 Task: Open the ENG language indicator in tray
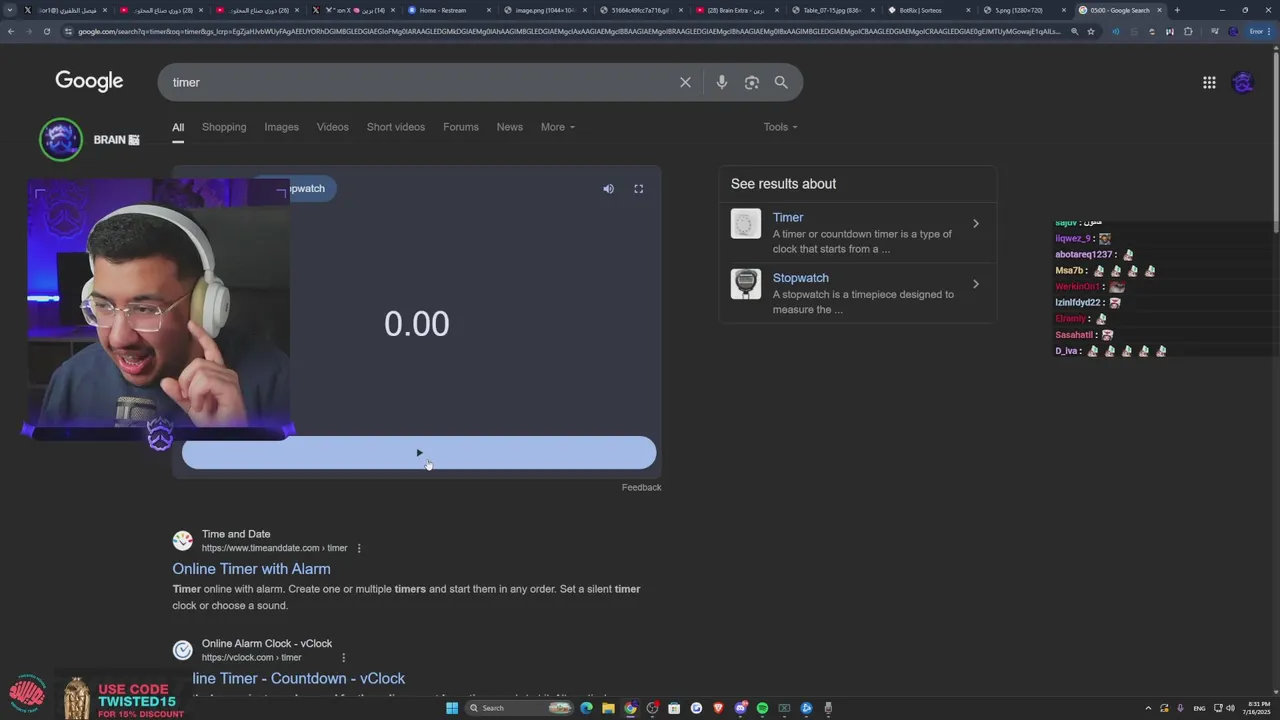[1199, 708]
